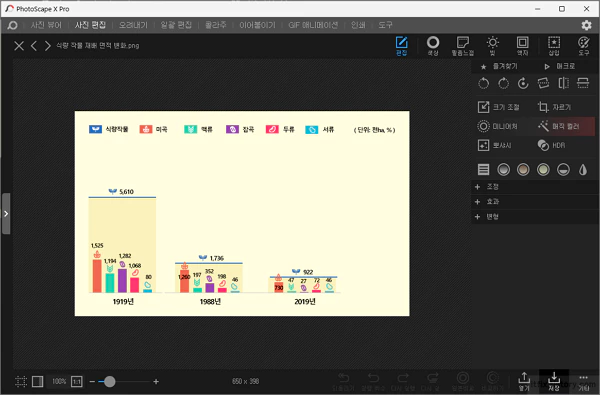Screen dimensions: 600x395
Task: Open the free rotate icon with dot
Action: [x=523, y=83]
